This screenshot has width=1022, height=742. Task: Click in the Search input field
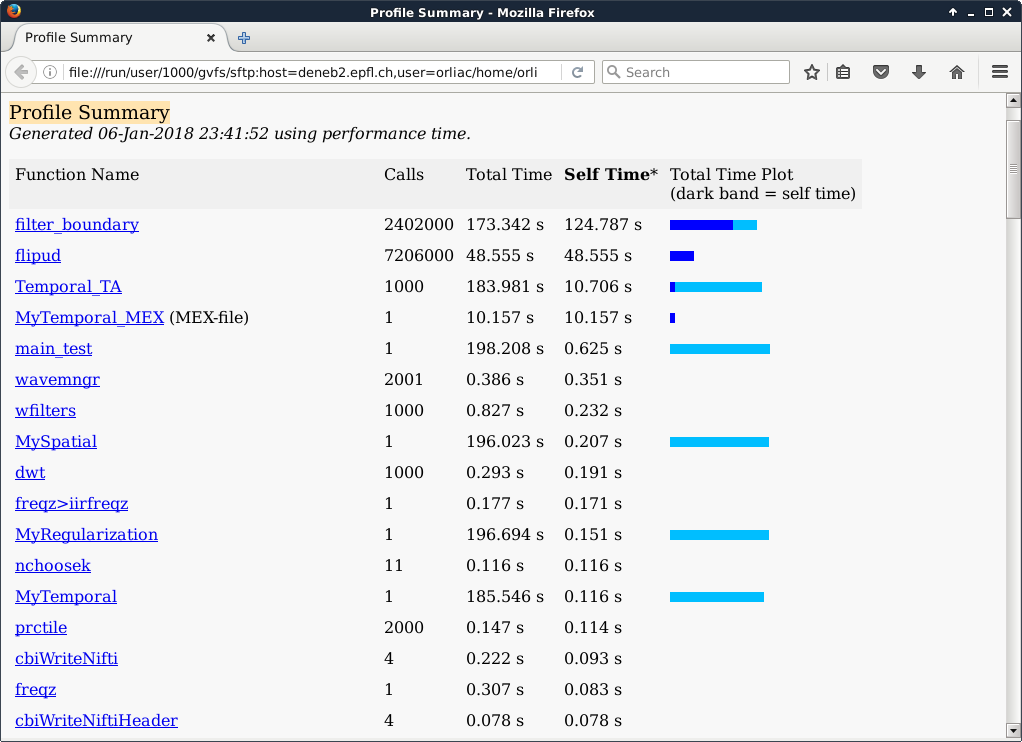[700, 72]
